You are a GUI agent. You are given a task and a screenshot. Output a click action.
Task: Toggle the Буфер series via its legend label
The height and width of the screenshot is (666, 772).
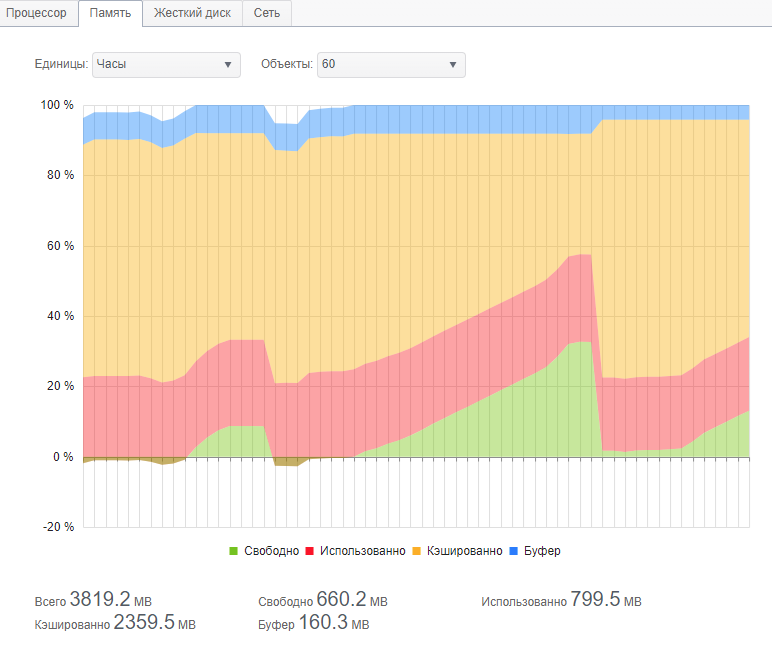pyautogui.click(x=543, y=551)
